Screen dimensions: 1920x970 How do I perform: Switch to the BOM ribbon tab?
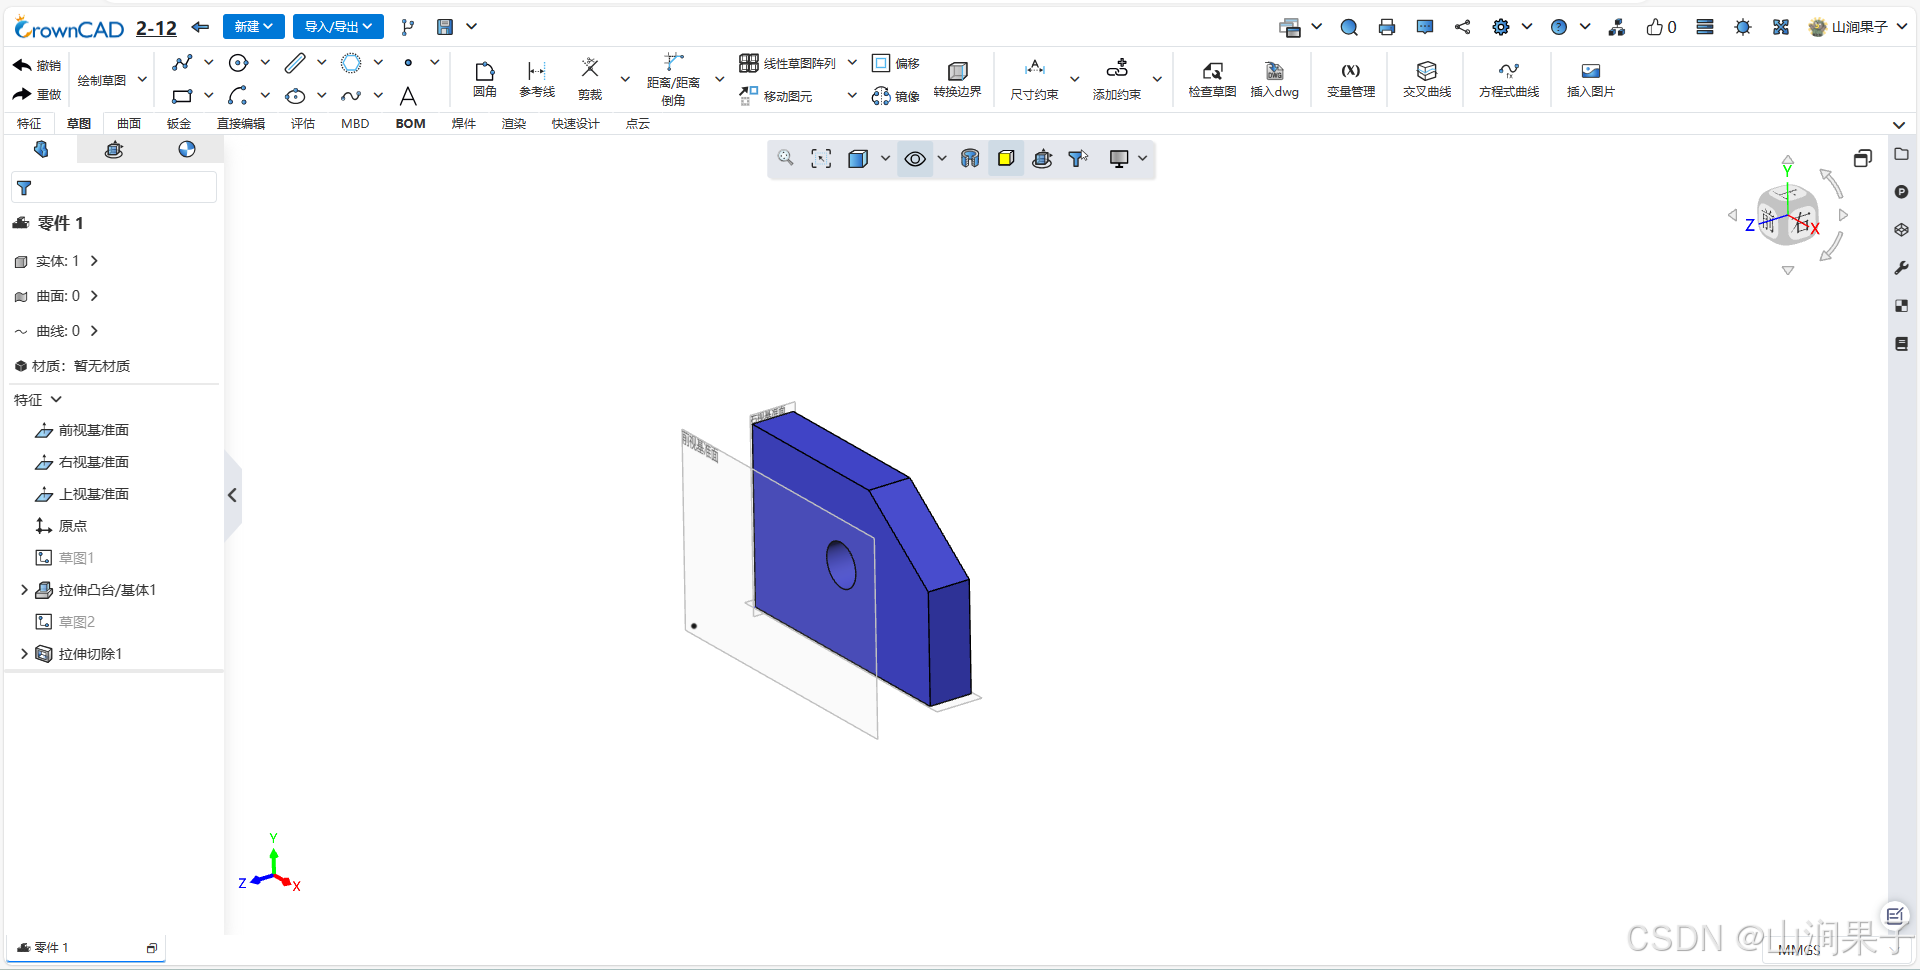coord(410,124)
